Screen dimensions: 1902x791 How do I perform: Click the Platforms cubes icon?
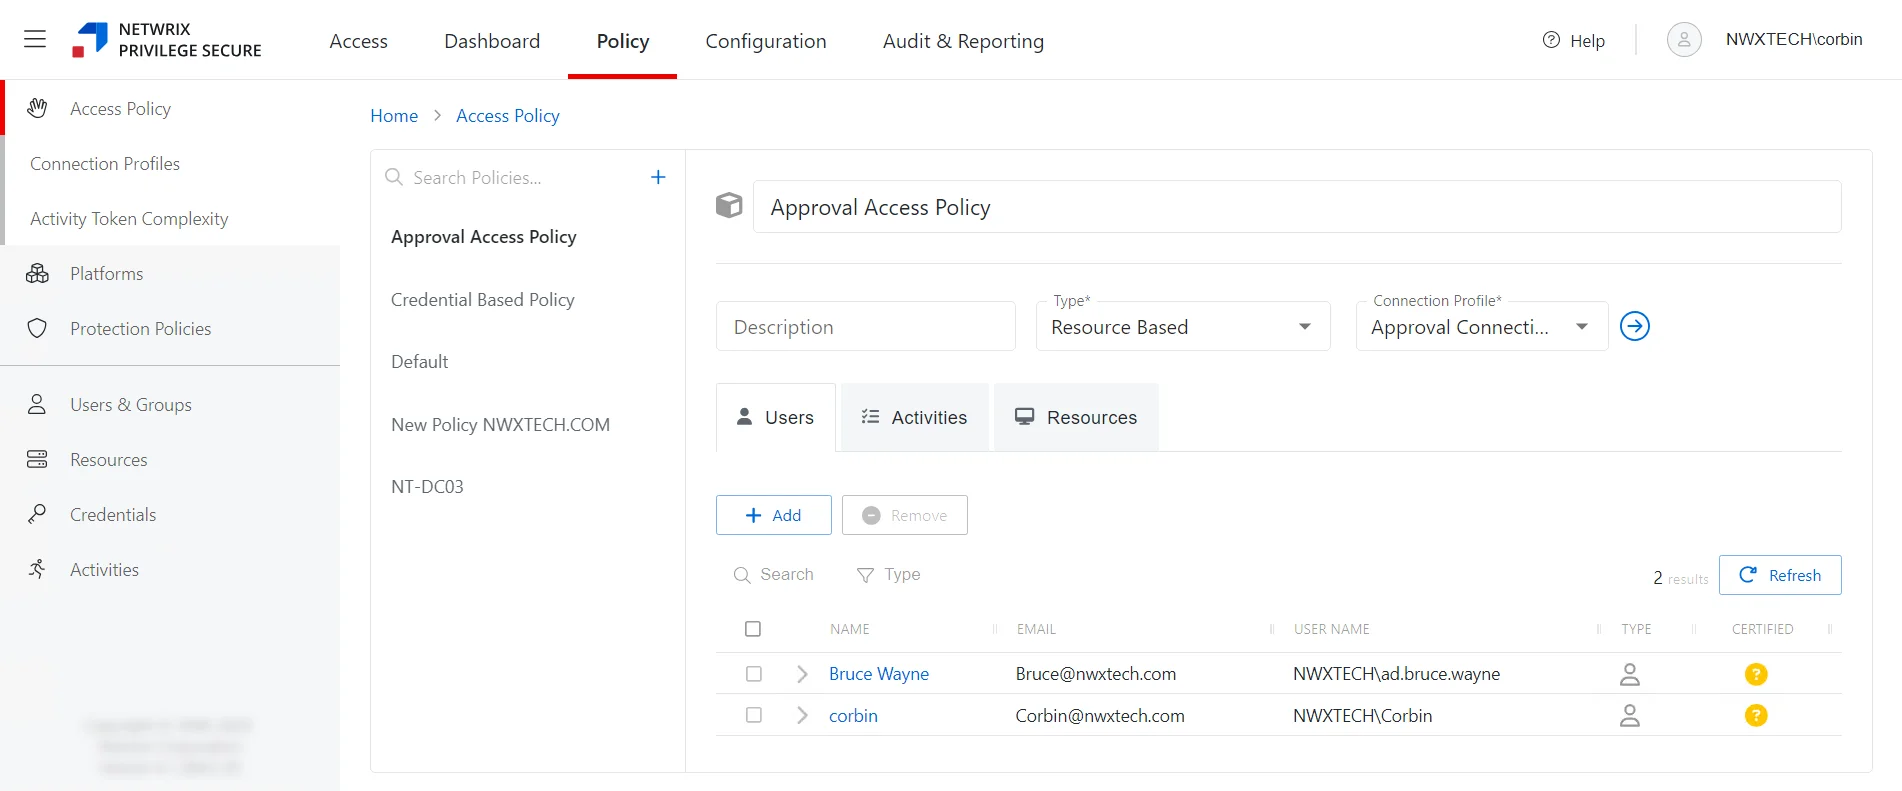click(x=37, y=273)
